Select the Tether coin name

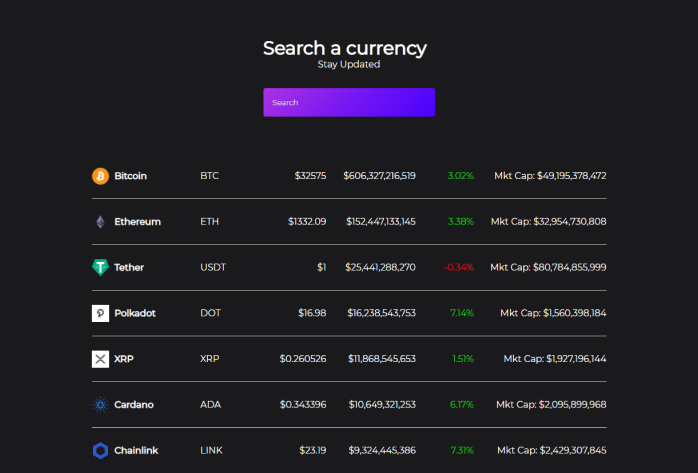129,267
